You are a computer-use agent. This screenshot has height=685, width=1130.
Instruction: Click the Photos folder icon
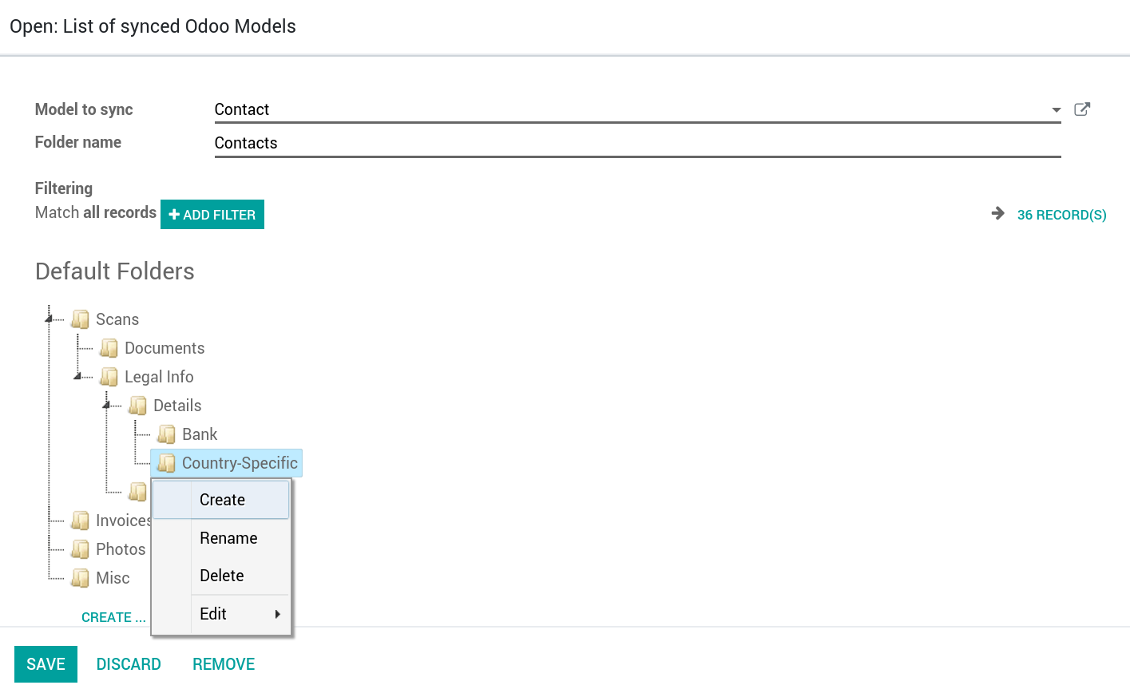coord(81,550)
